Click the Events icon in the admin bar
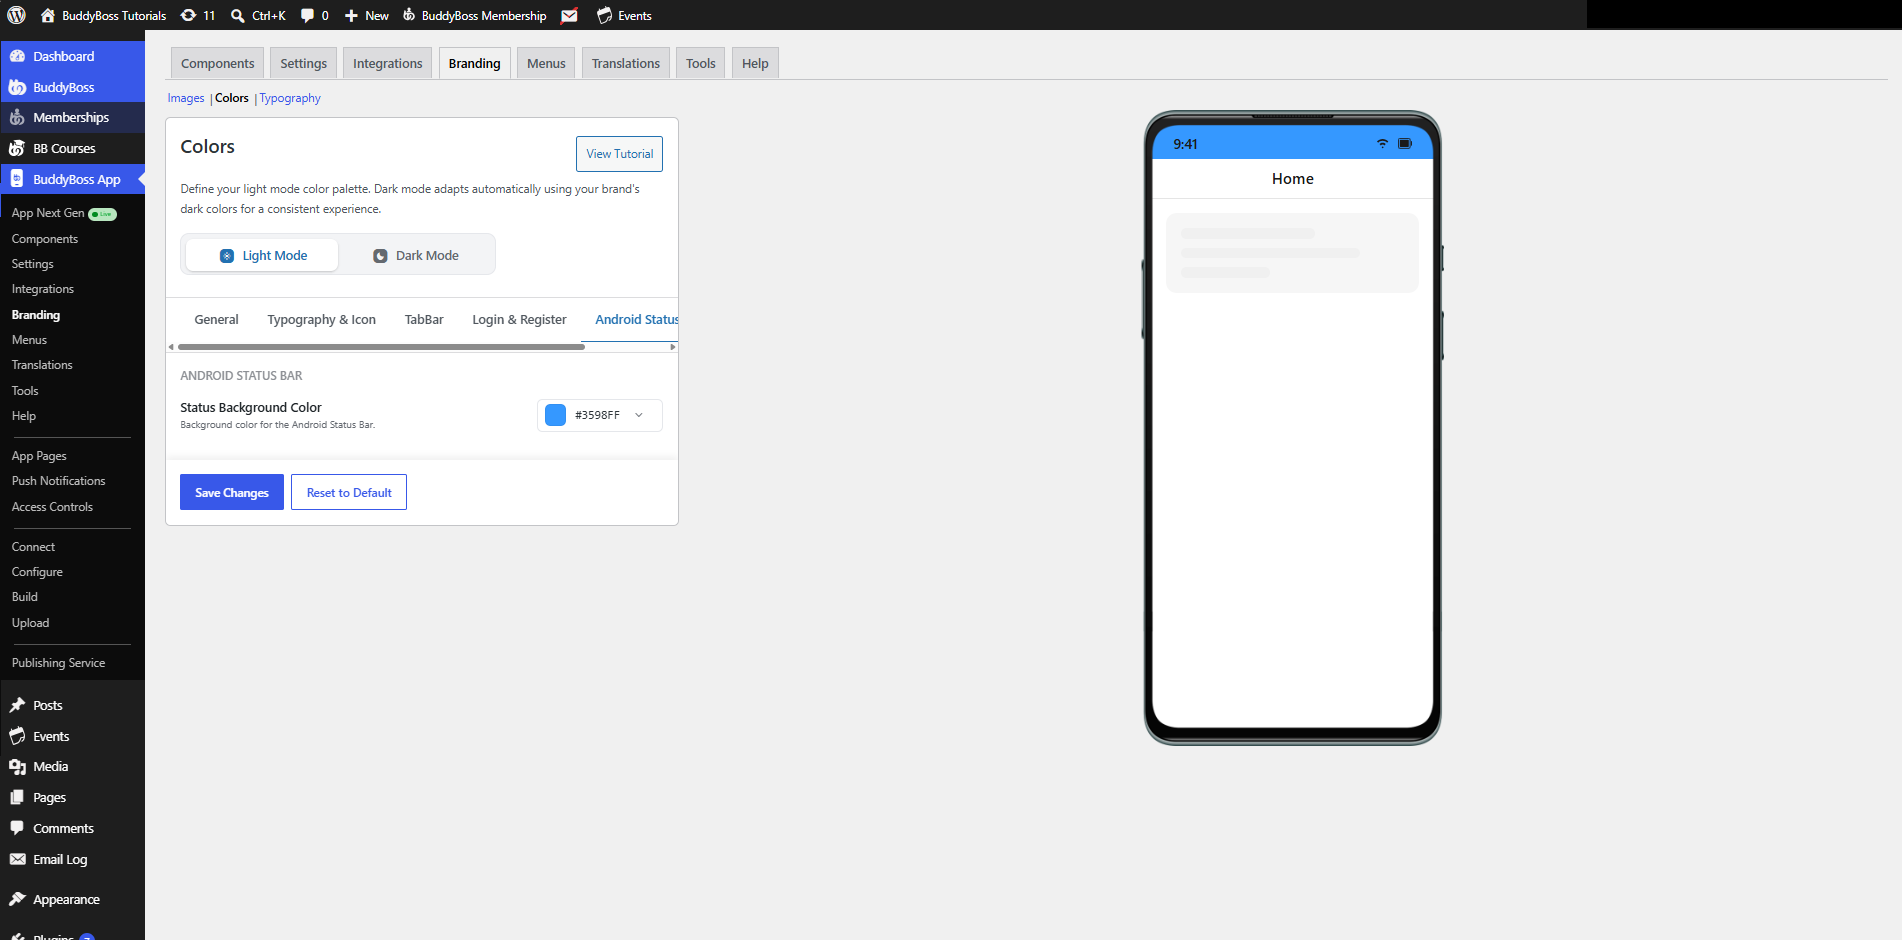Image resolution: width=1902 pixels, height=940 pixels. (x=604, y=15)
